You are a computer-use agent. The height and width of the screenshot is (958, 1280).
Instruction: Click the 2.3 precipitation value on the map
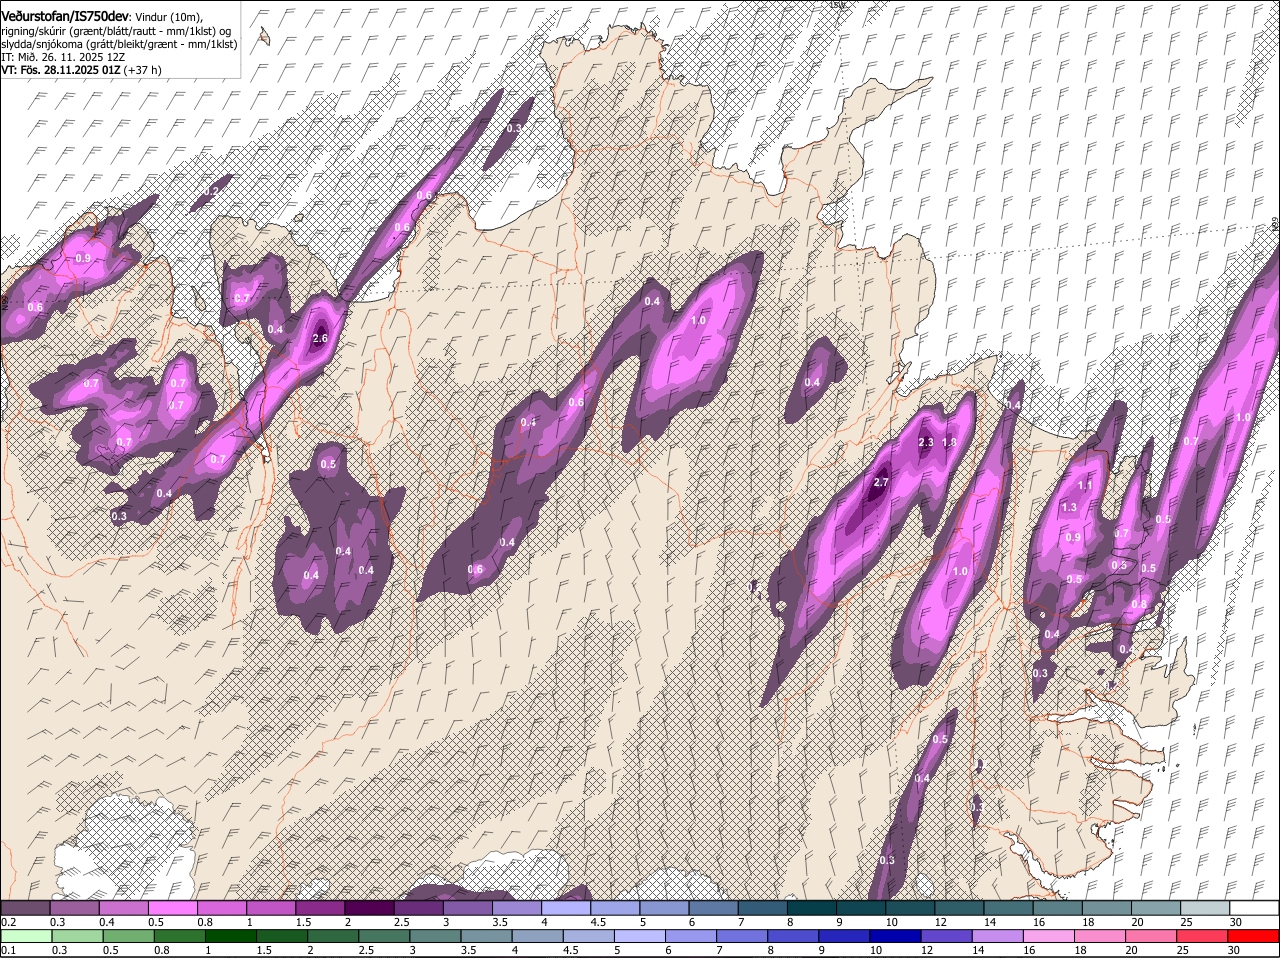click(925, 442)
